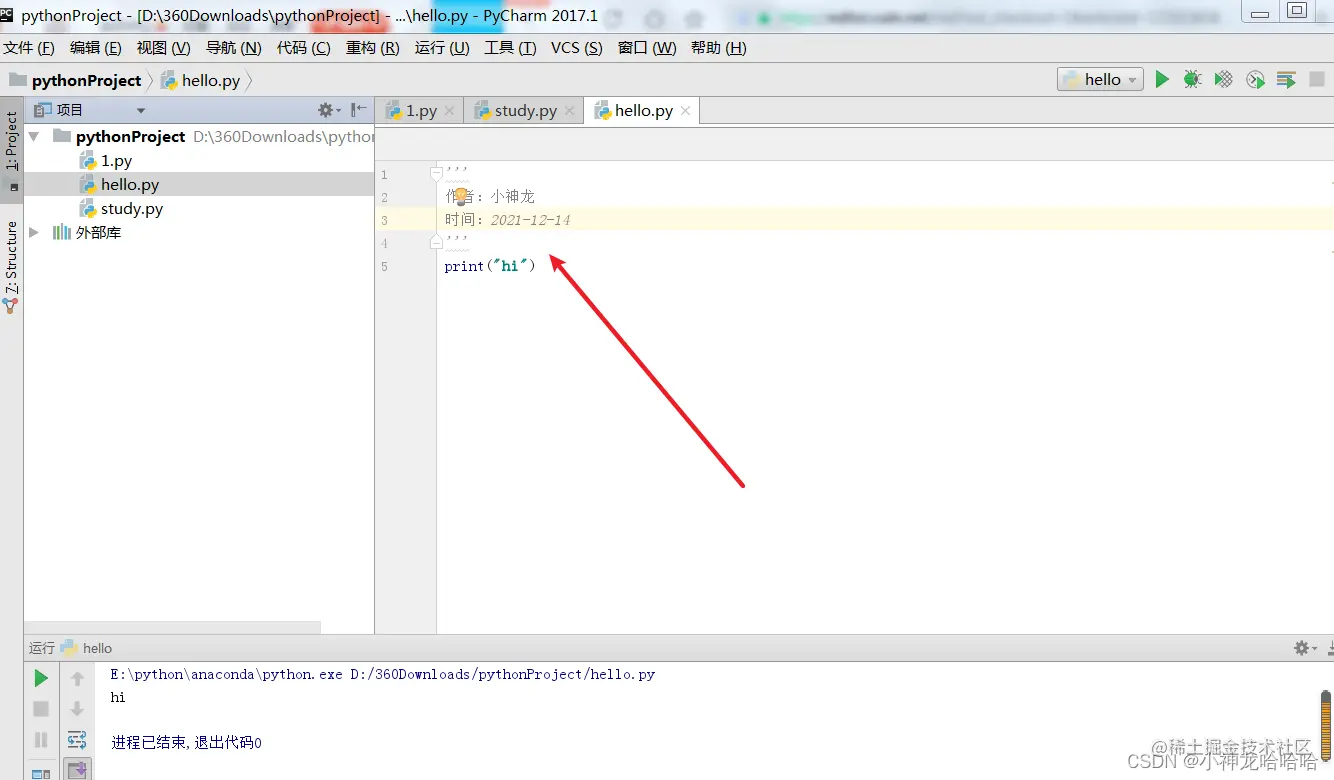Run hello with coverage

(1223, 79)
